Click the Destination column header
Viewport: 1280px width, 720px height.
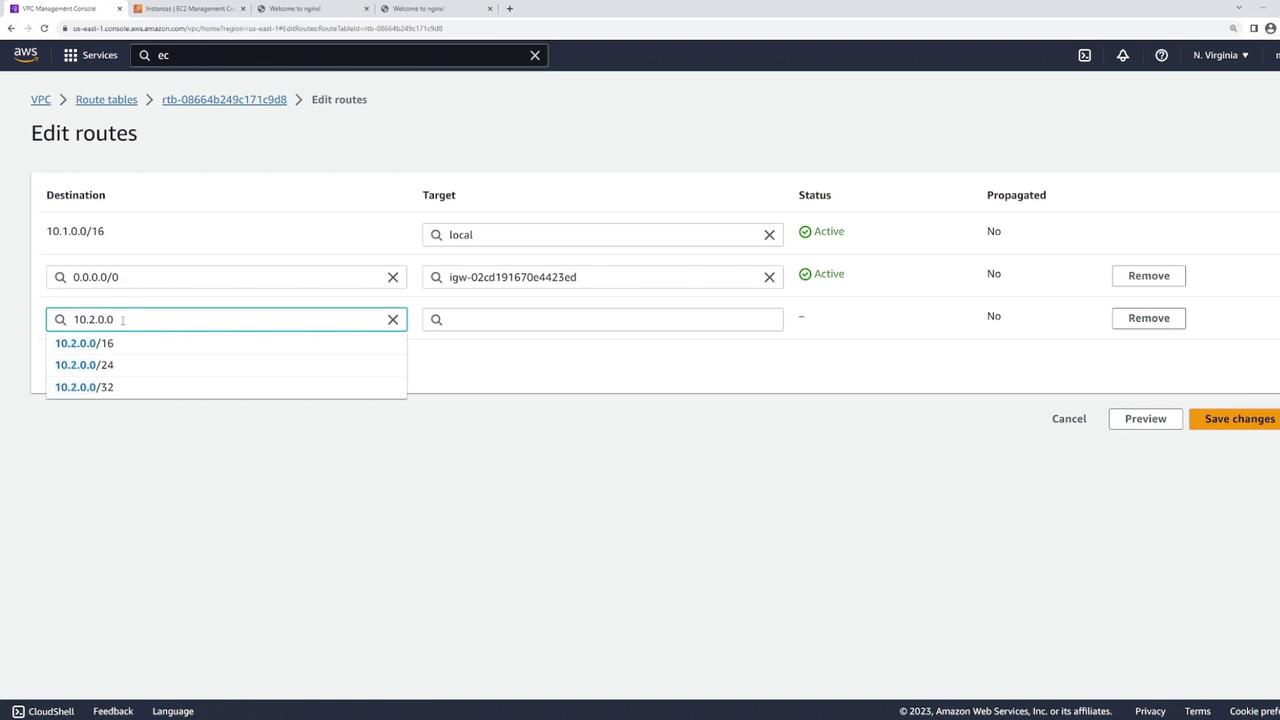(75, 195)
